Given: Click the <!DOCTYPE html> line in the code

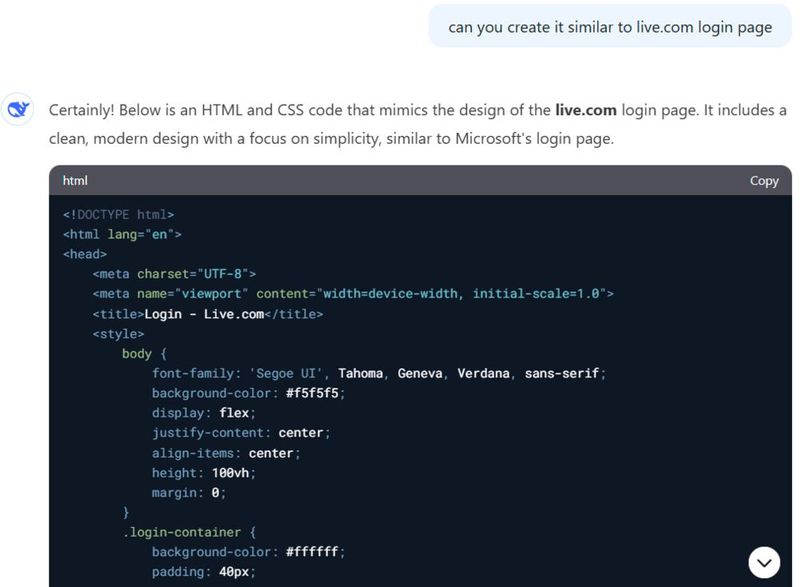Looking at the screenshot, I should pos(118,214).
